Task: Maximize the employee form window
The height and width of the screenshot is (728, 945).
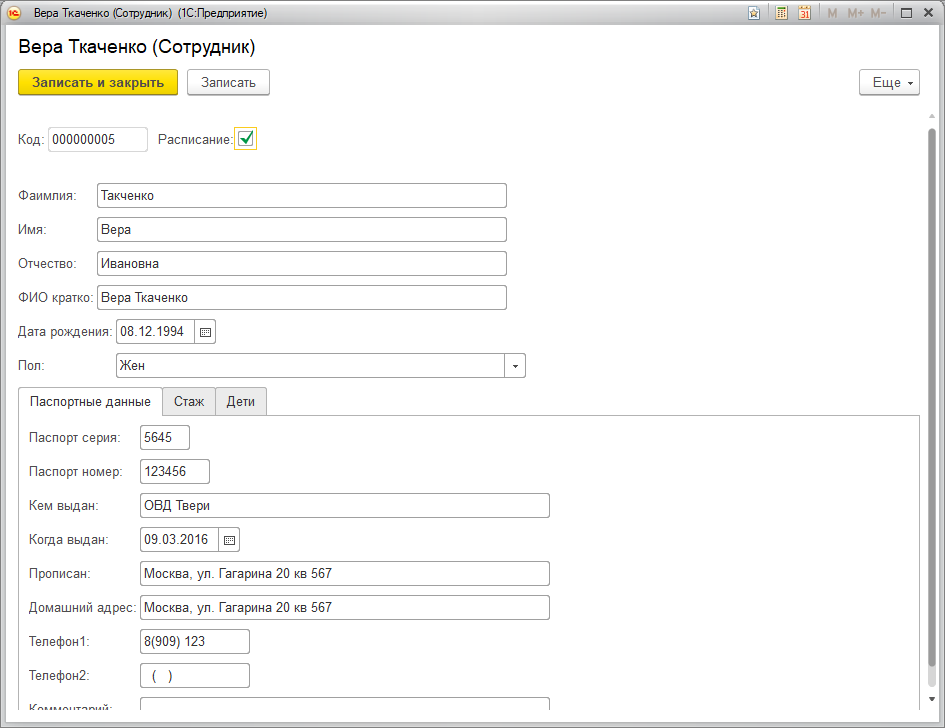Action: click(x=906, y=13)
